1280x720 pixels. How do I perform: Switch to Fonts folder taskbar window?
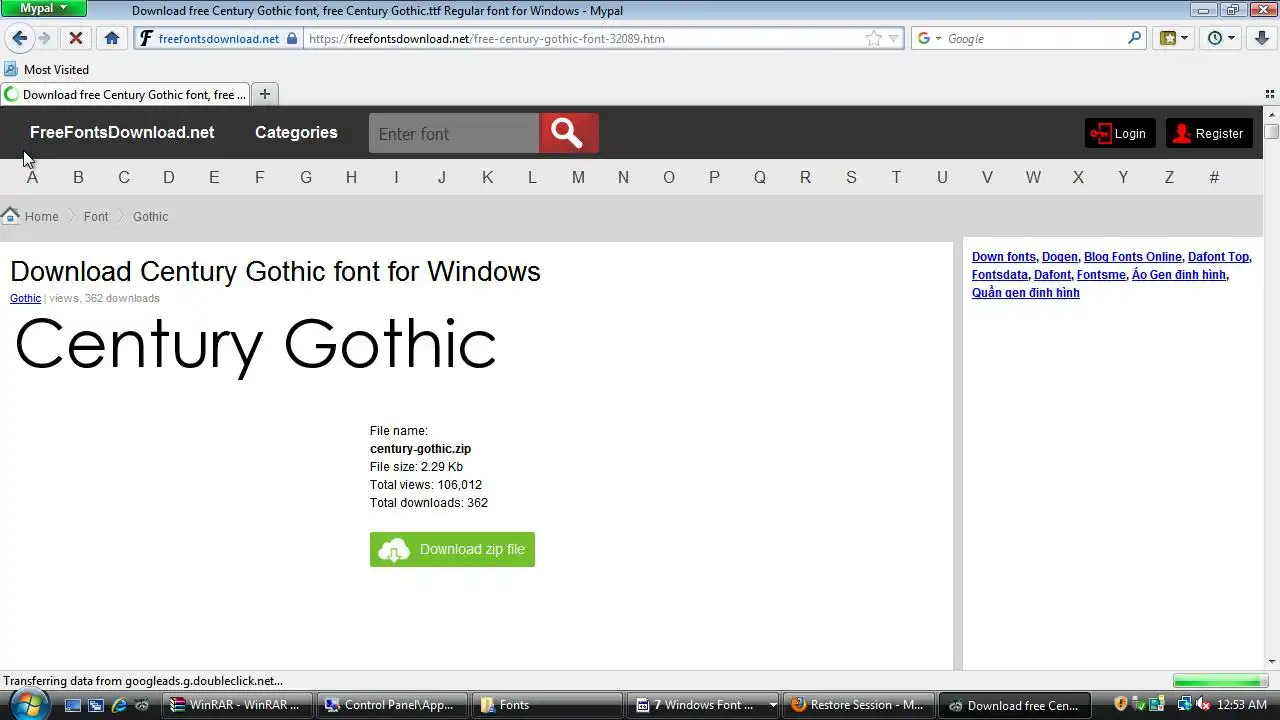click(546, 705)
